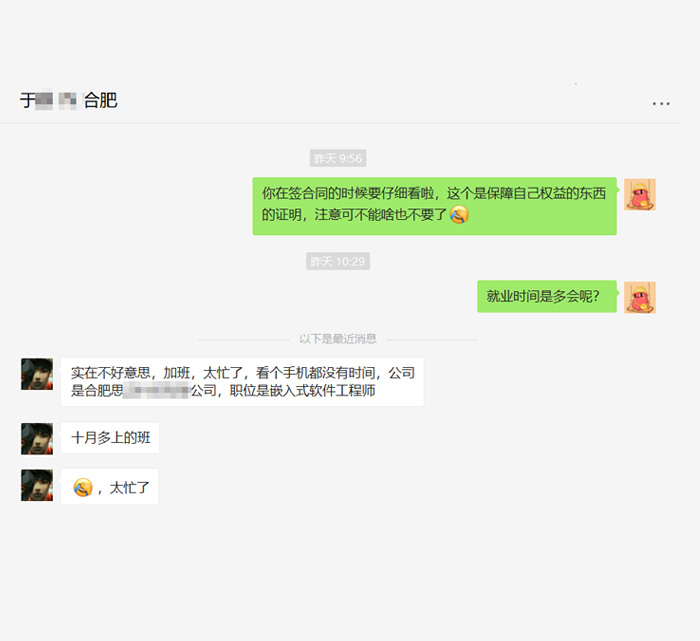Click the contact avatar beside the 太忙了 message
Image resolution: width=700 pixels, height=641 pixels.
37,485
